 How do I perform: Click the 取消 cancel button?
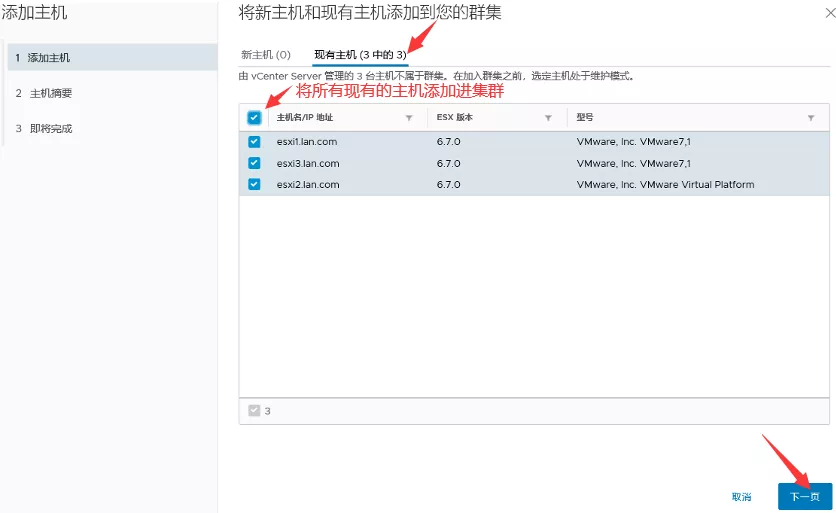coord(741,497)
